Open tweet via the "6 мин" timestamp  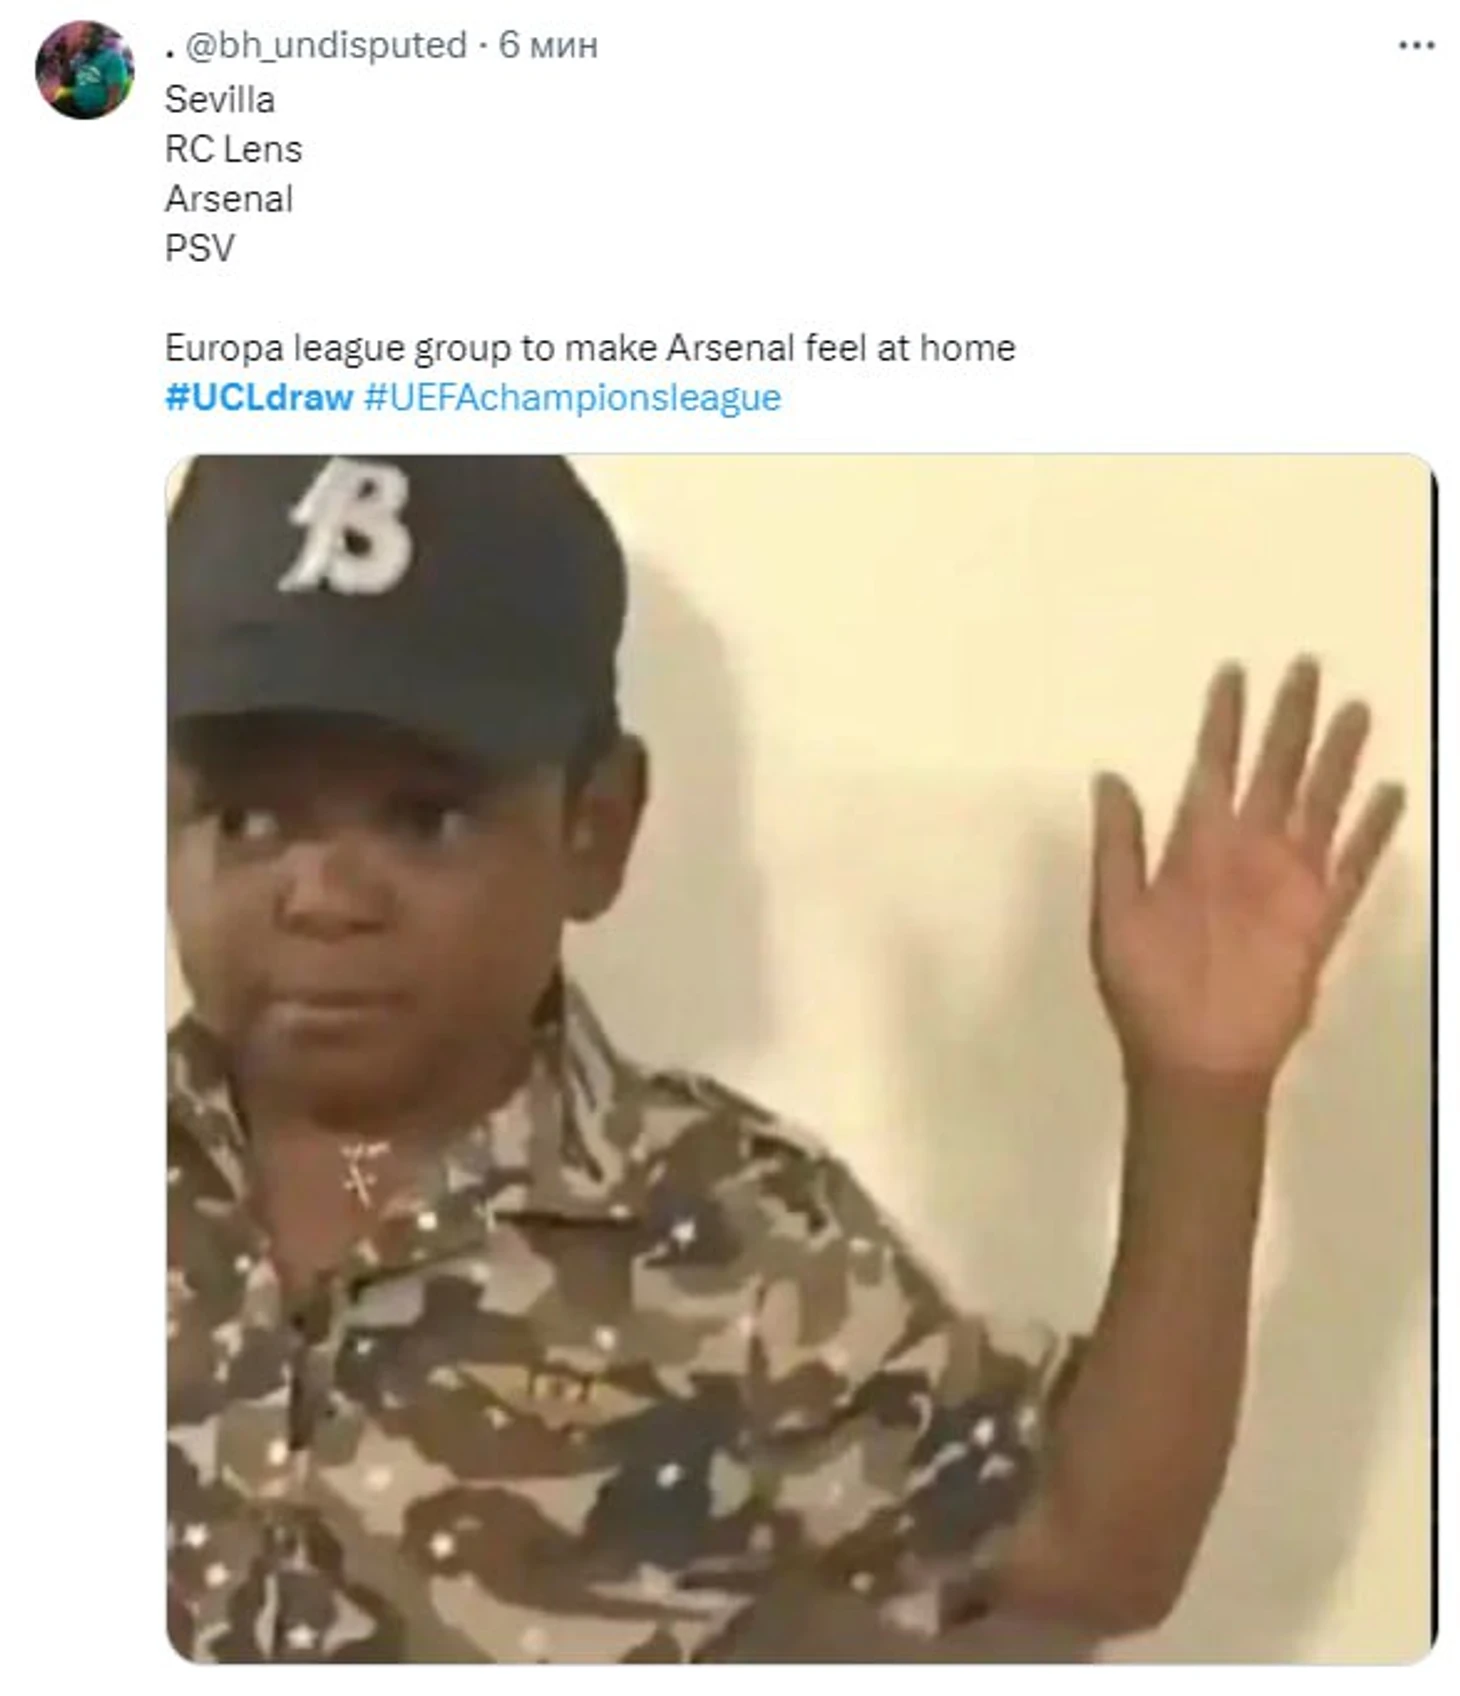point(548,45)
